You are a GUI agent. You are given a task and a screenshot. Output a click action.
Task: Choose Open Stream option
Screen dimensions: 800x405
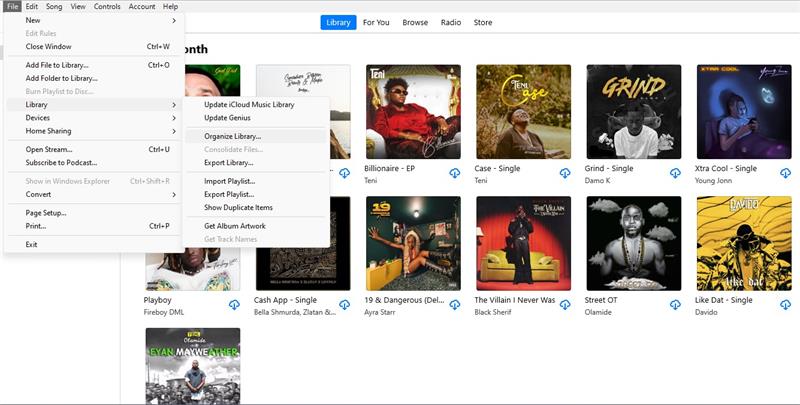click(94, 149)
